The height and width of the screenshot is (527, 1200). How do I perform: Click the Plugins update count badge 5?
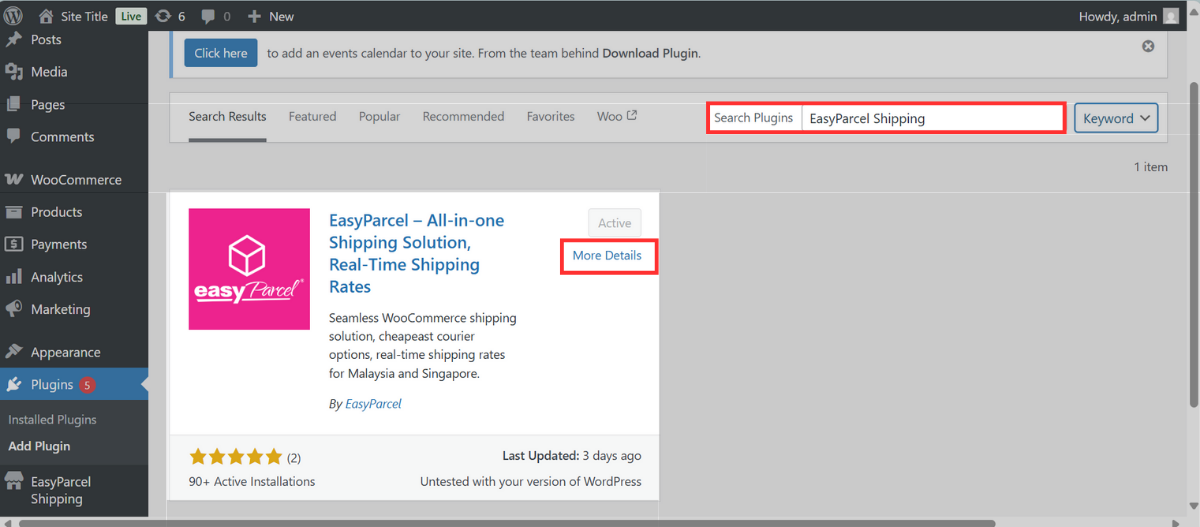tap(87, 385)
